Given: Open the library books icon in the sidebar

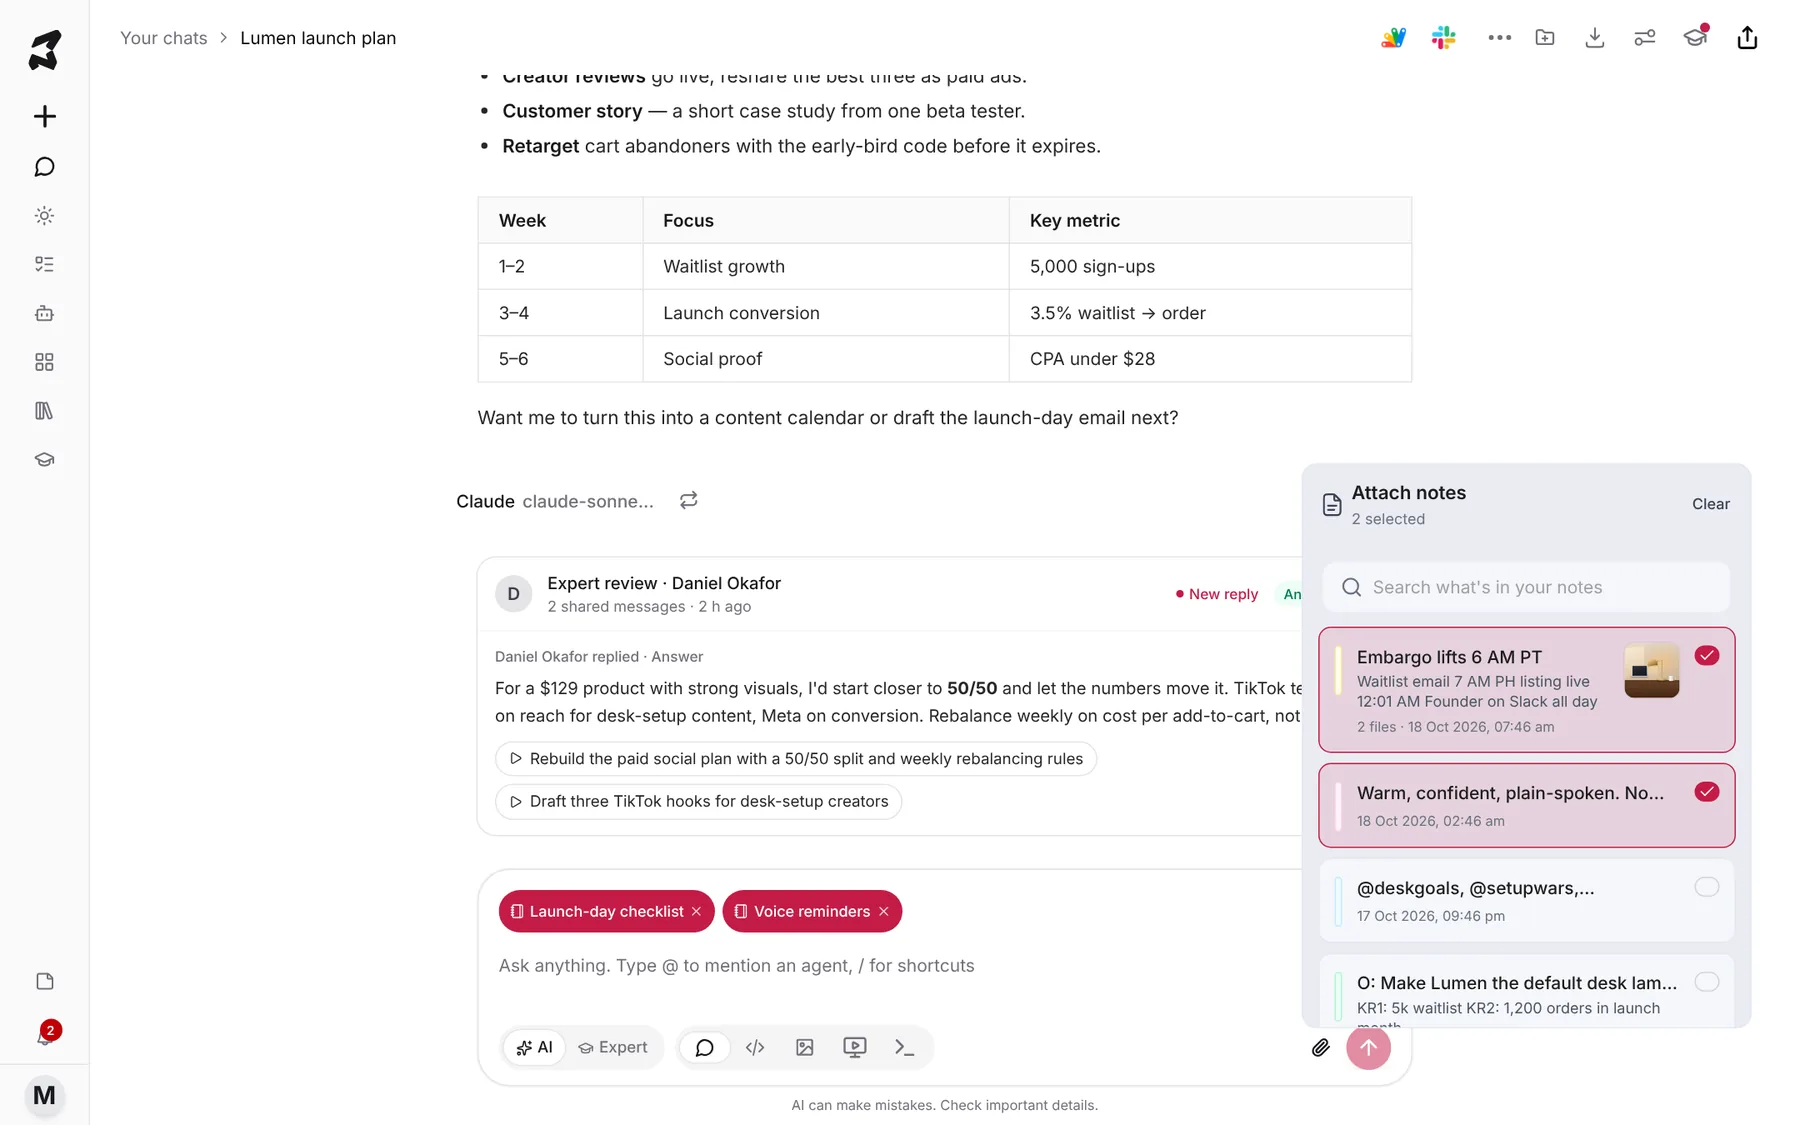Looking at the screenshot, I should pos(44,411).
